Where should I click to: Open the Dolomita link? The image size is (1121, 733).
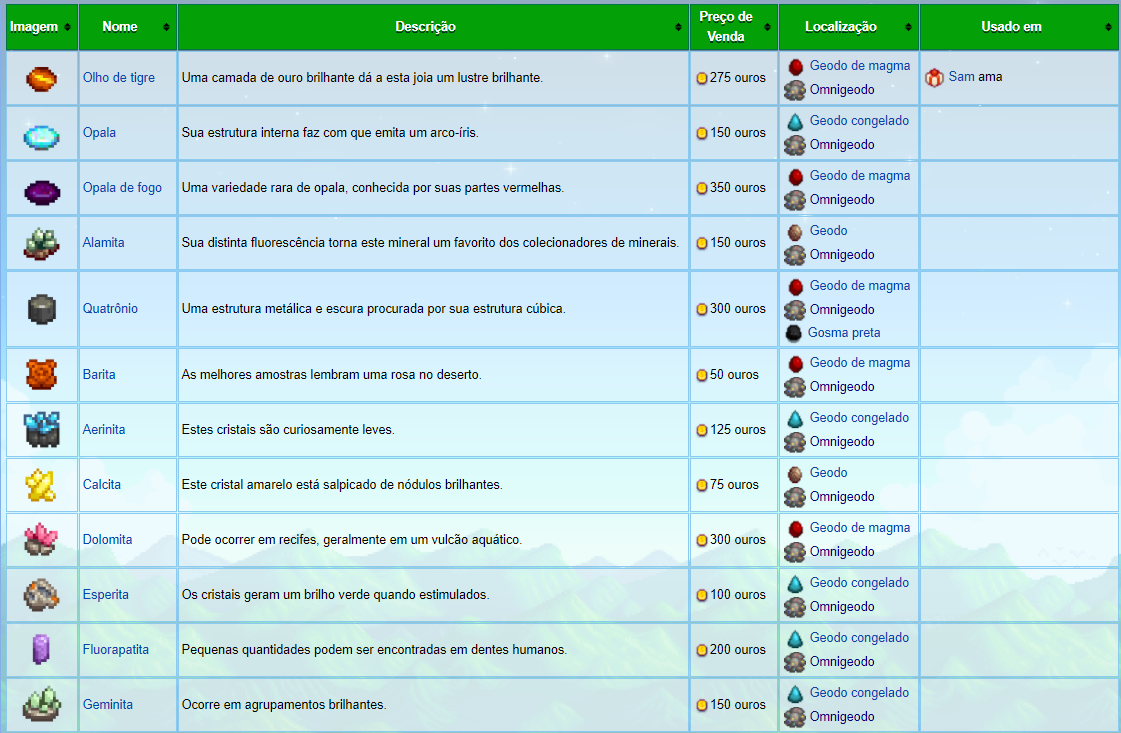coord(107,539)
